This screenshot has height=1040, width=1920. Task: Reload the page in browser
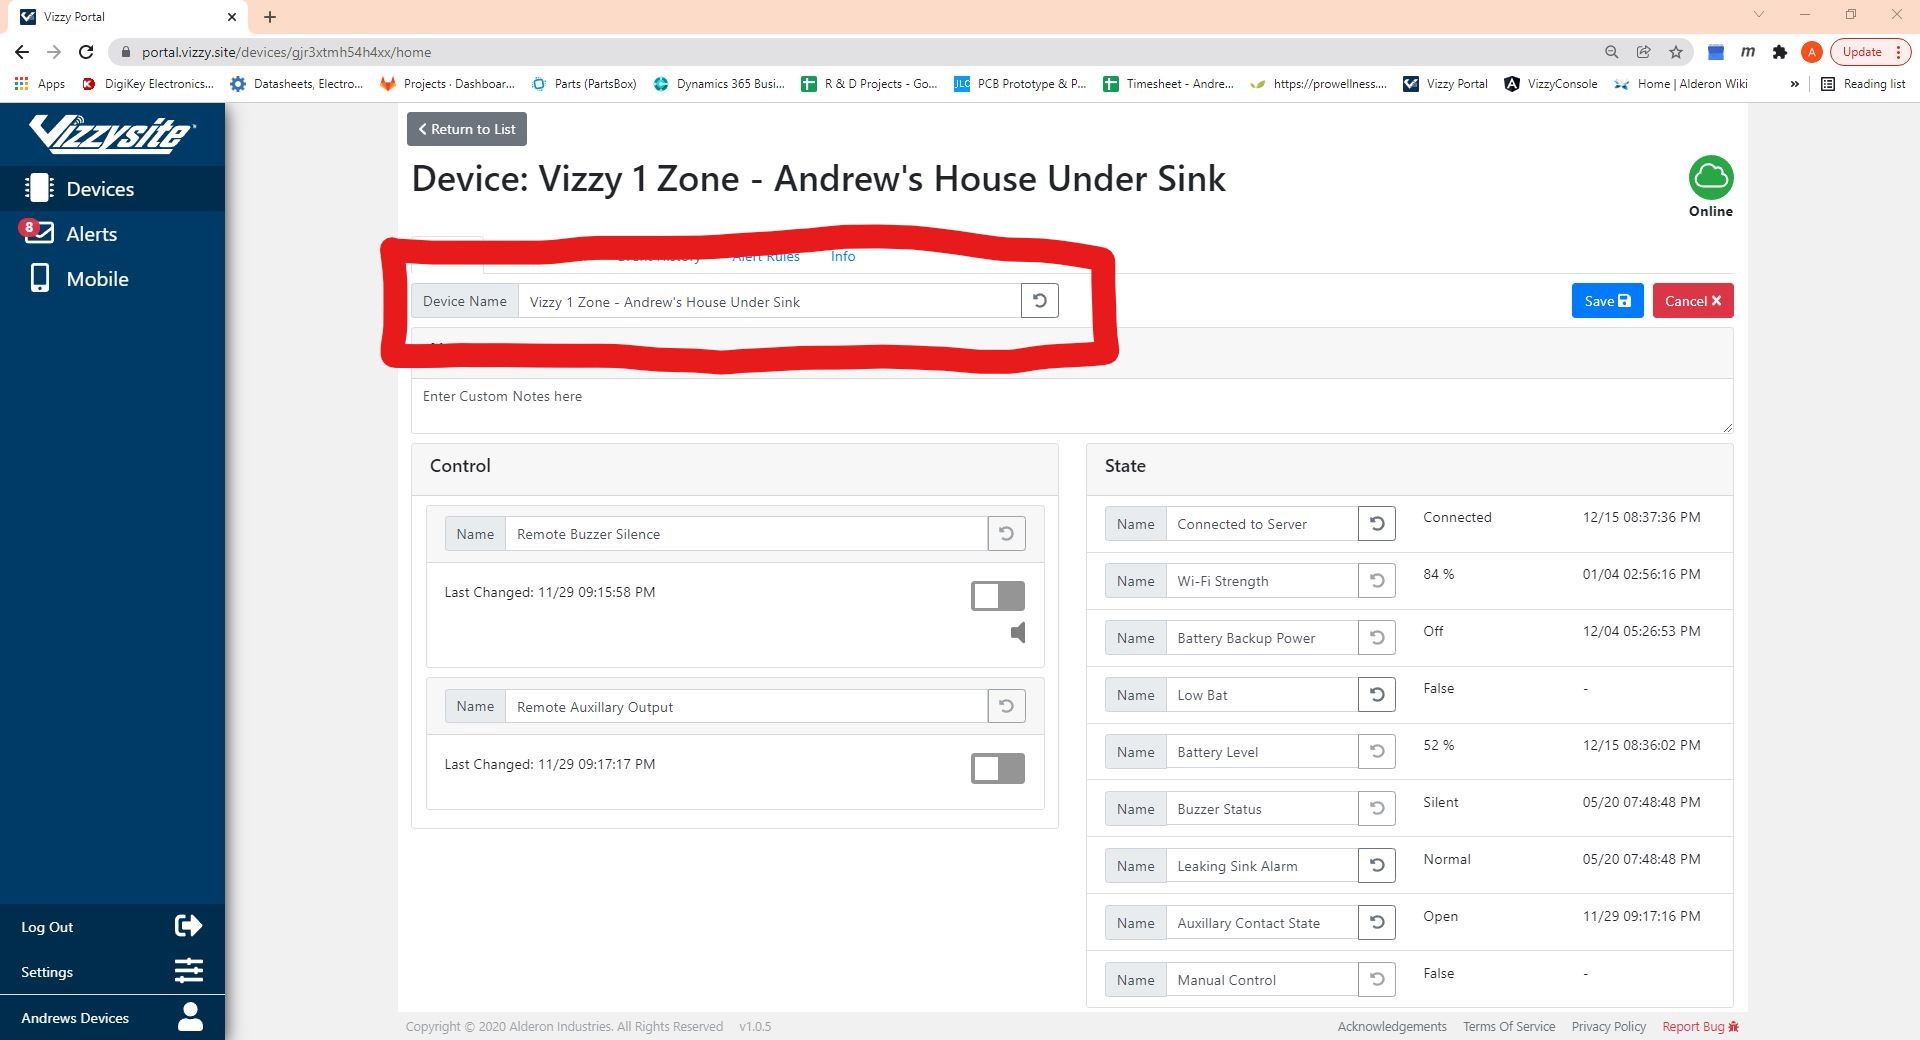pyautogui.click(x=86, y=52)
